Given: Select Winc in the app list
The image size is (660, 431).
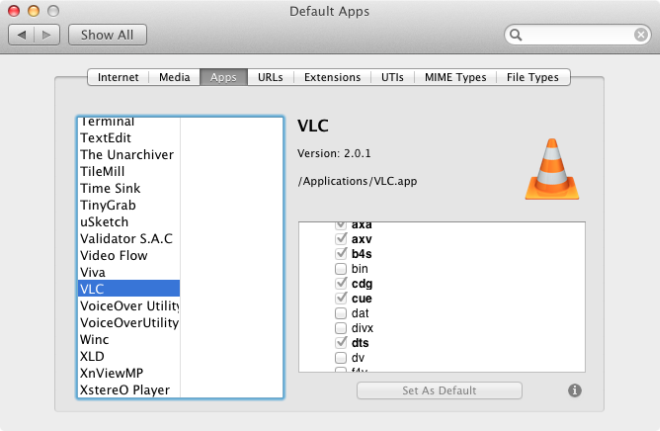Looking at the screenshot, I should pyautogui.click(x=129, y=339).
